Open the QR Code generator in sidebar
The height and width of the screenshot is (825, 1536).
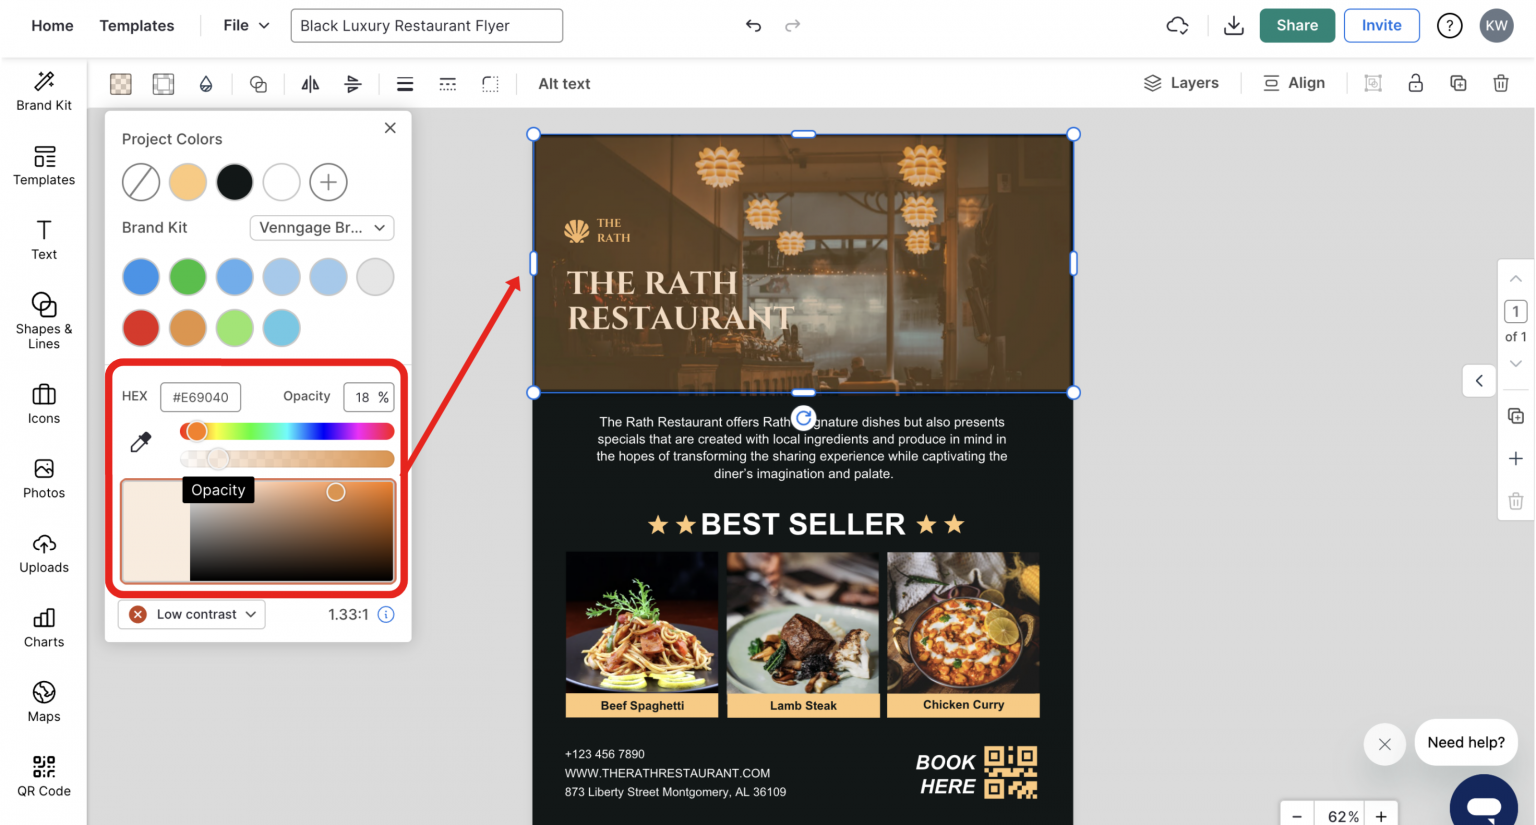(x=43, y=773)
